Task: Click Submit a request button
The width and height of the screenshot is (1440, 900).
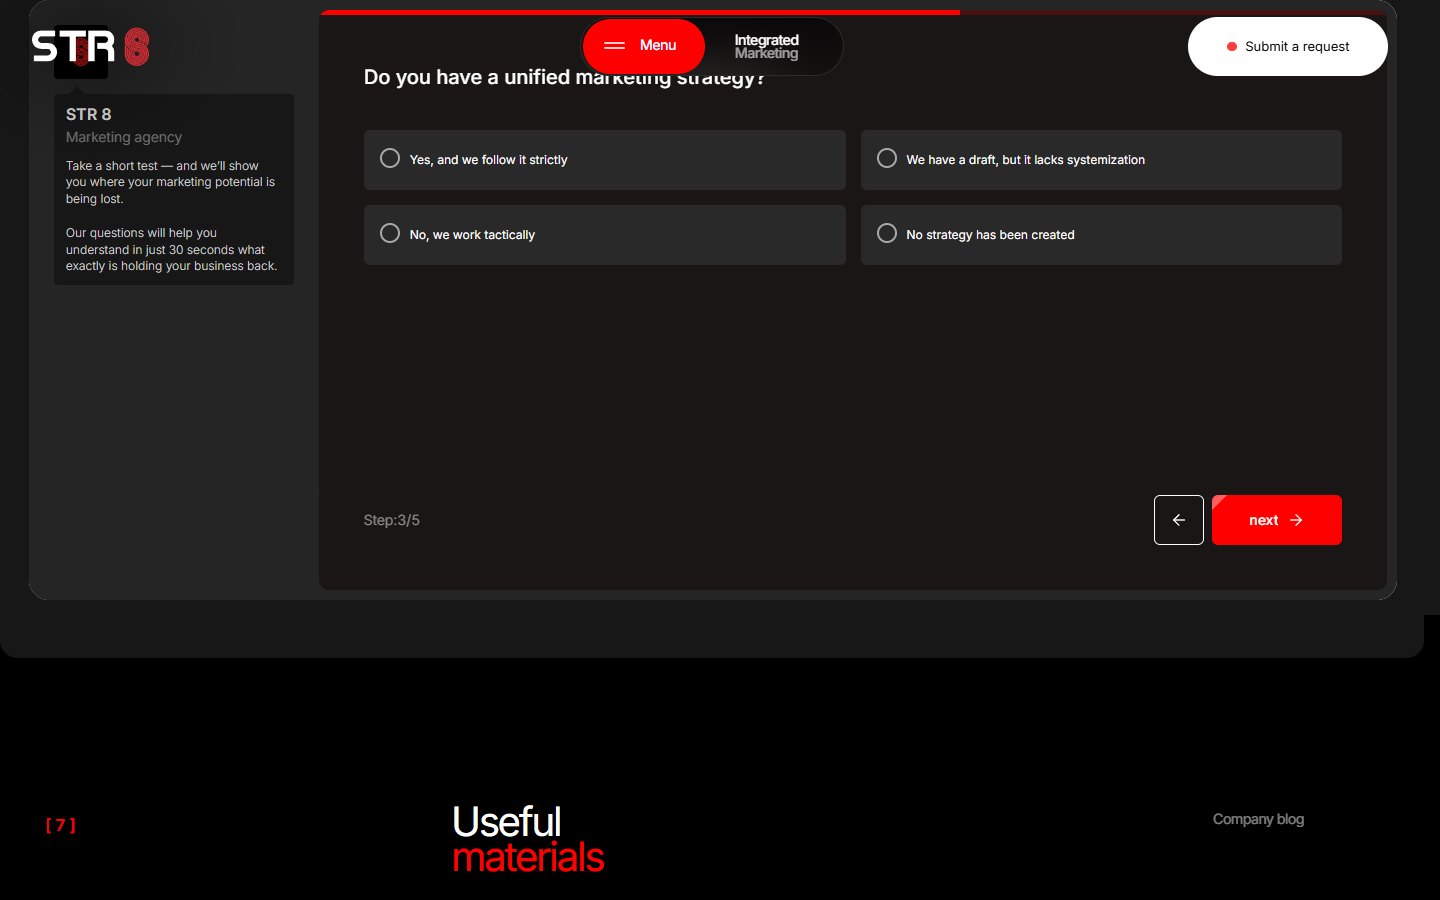Action: [x=1287, y=46]
